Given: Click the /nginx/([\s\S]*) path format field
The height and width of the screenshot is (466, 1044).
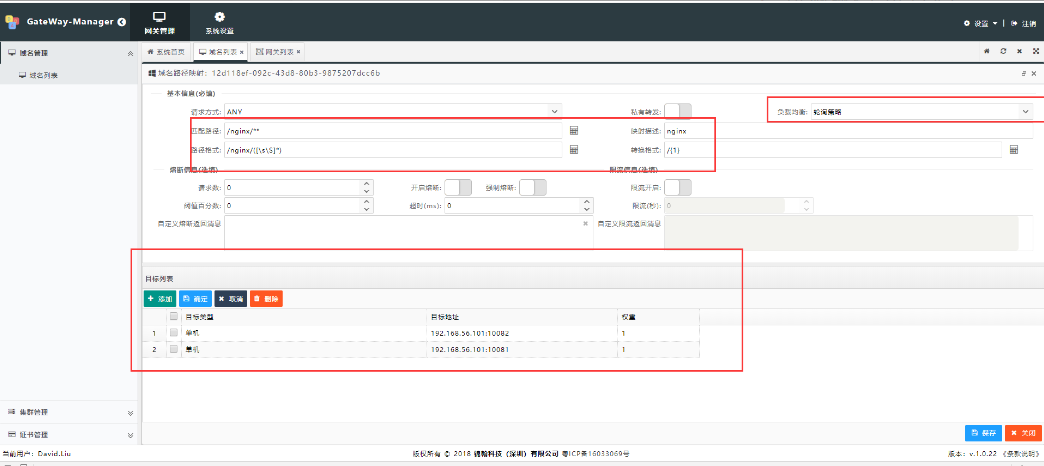Looking at the screenshot, I should (x=393, y=150).
